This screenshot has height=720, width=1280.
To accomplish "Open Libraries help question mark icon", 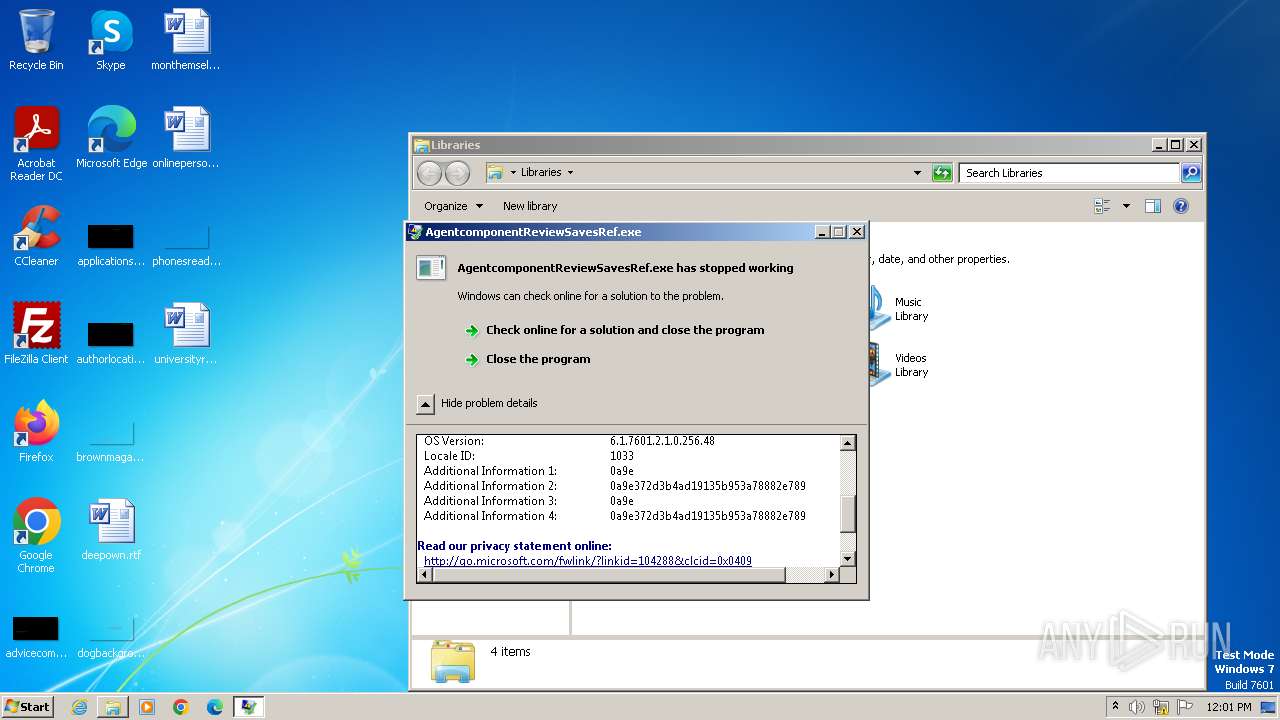I will coord(1181,206).
